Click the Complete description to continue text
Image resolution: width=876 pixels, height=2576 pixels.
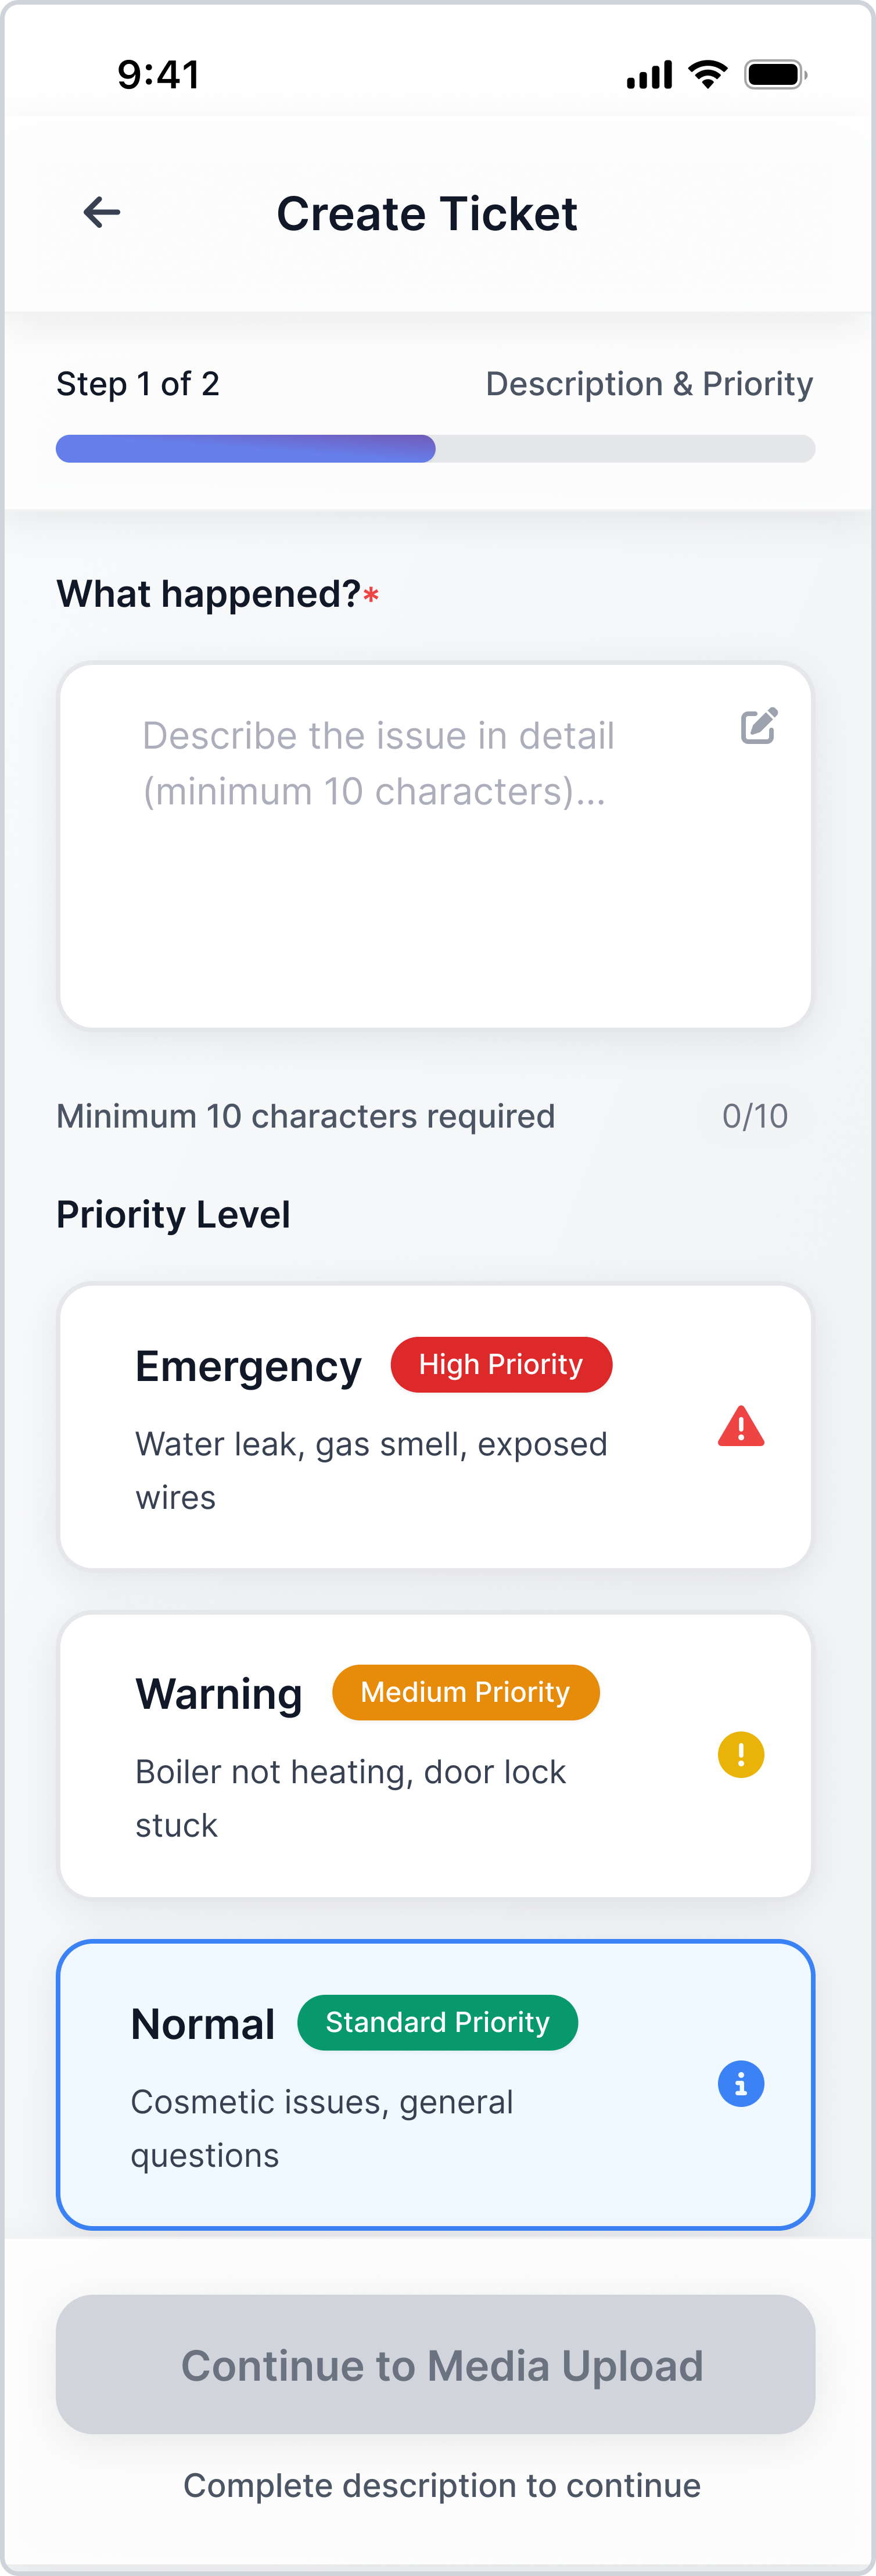pyautogui.click(x=440, y=2485)
